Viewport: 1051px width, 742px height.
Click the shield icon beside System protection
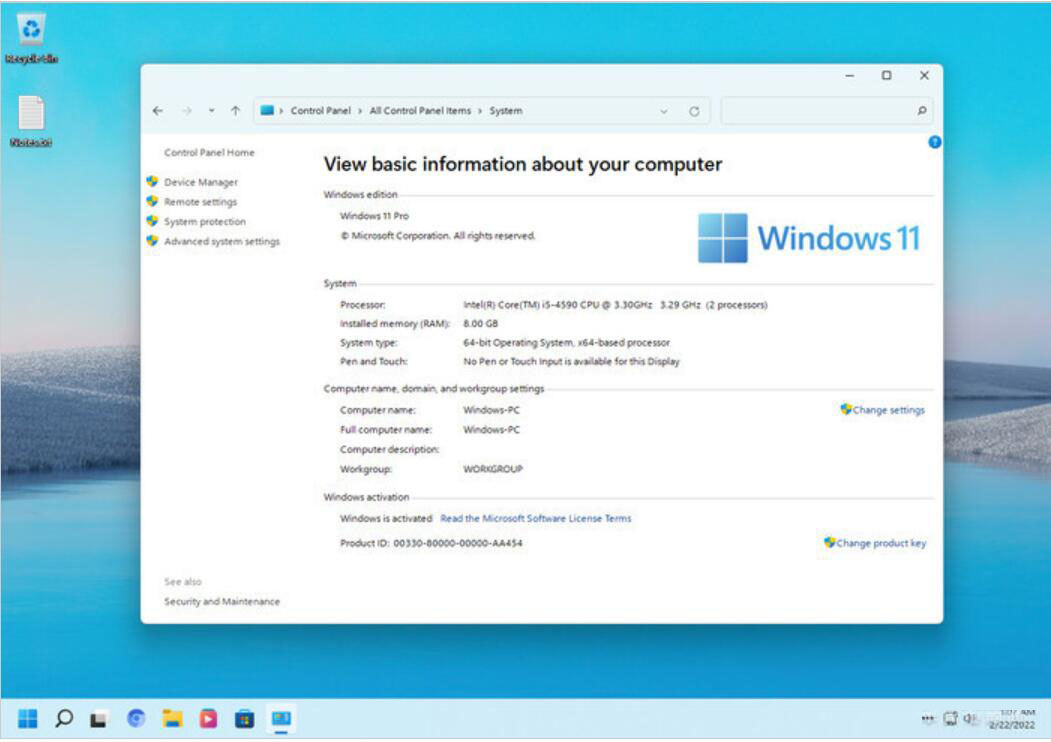[152, 221]
